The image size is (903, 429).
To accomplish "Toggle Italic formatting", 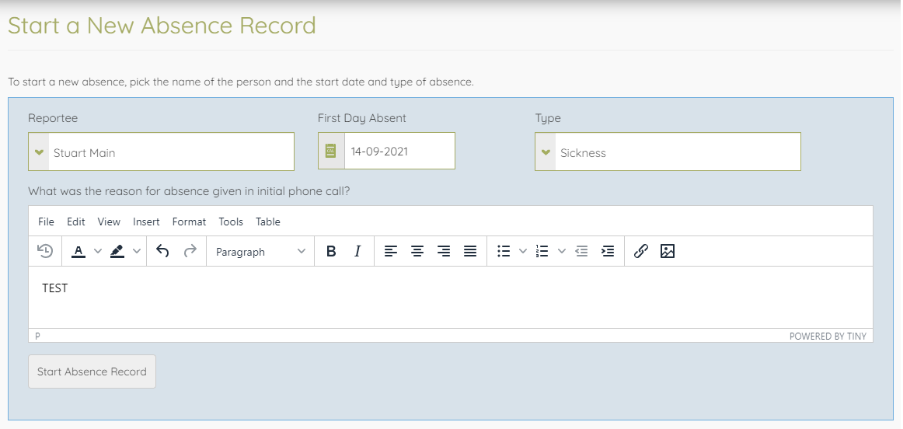I will 358,251.
